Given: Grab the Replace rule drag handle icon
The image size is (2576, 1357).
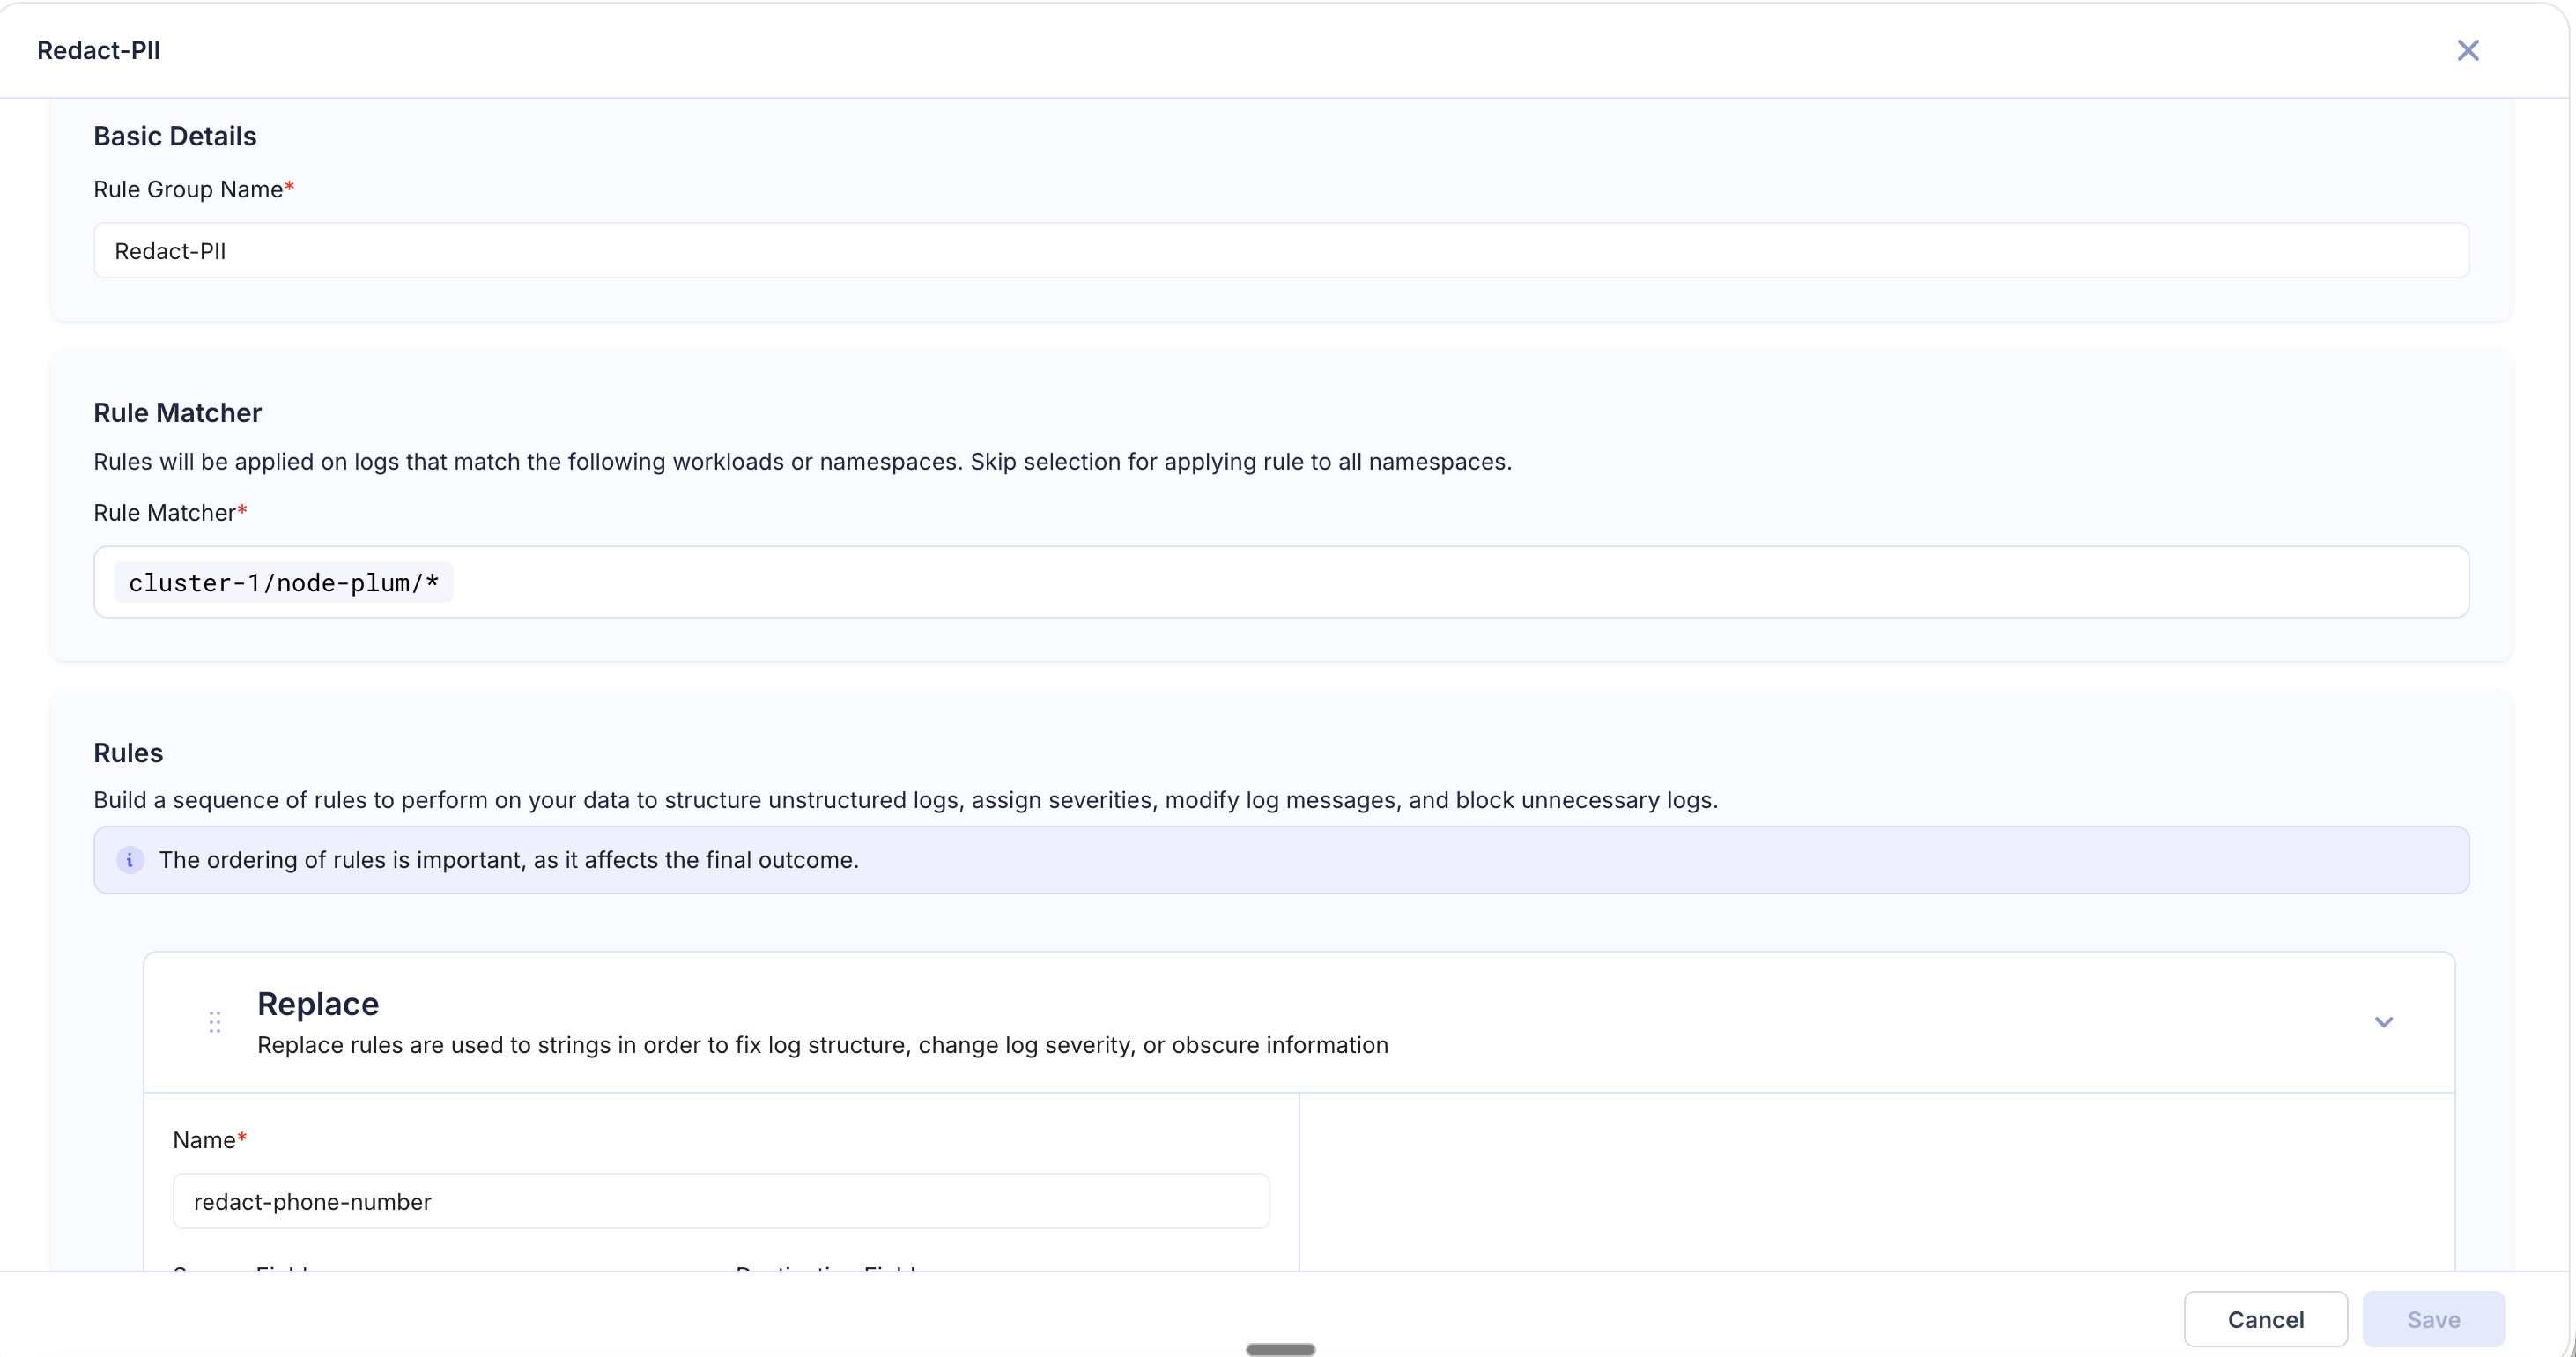Looking at the screenshot, I should pos(215,1022).
